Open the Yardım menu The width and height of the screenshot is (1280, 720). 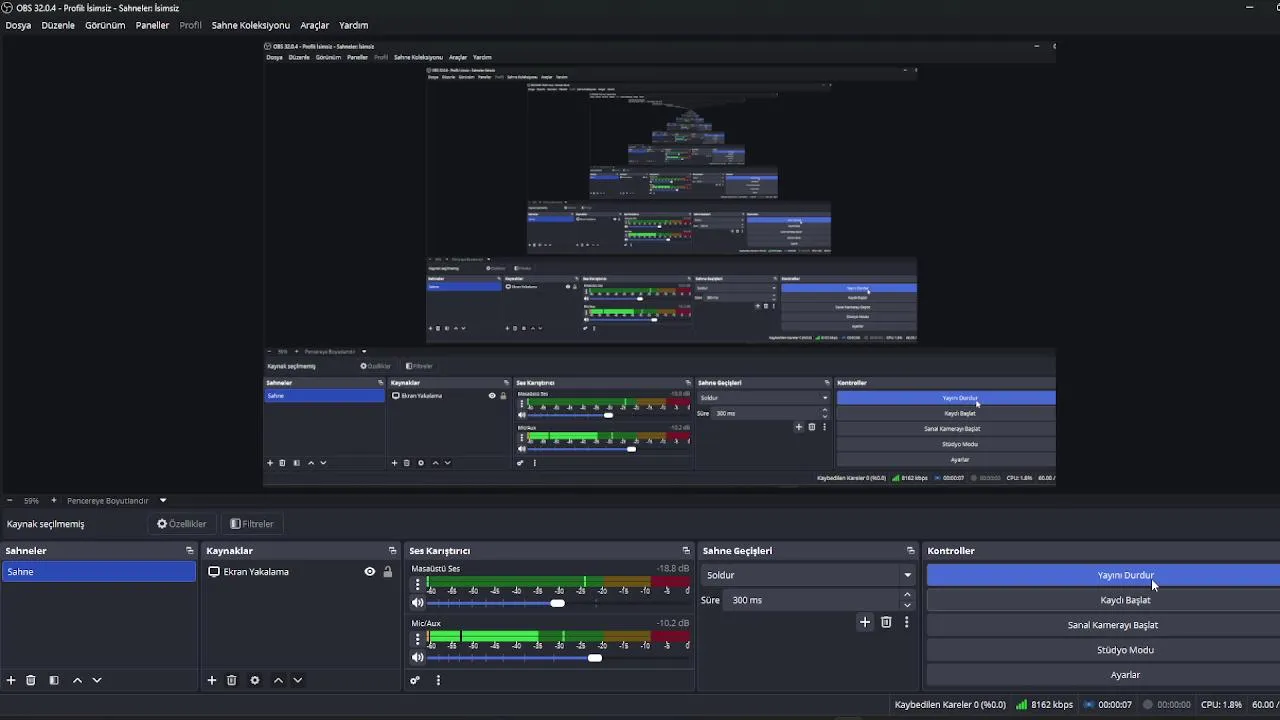point(353,25)
